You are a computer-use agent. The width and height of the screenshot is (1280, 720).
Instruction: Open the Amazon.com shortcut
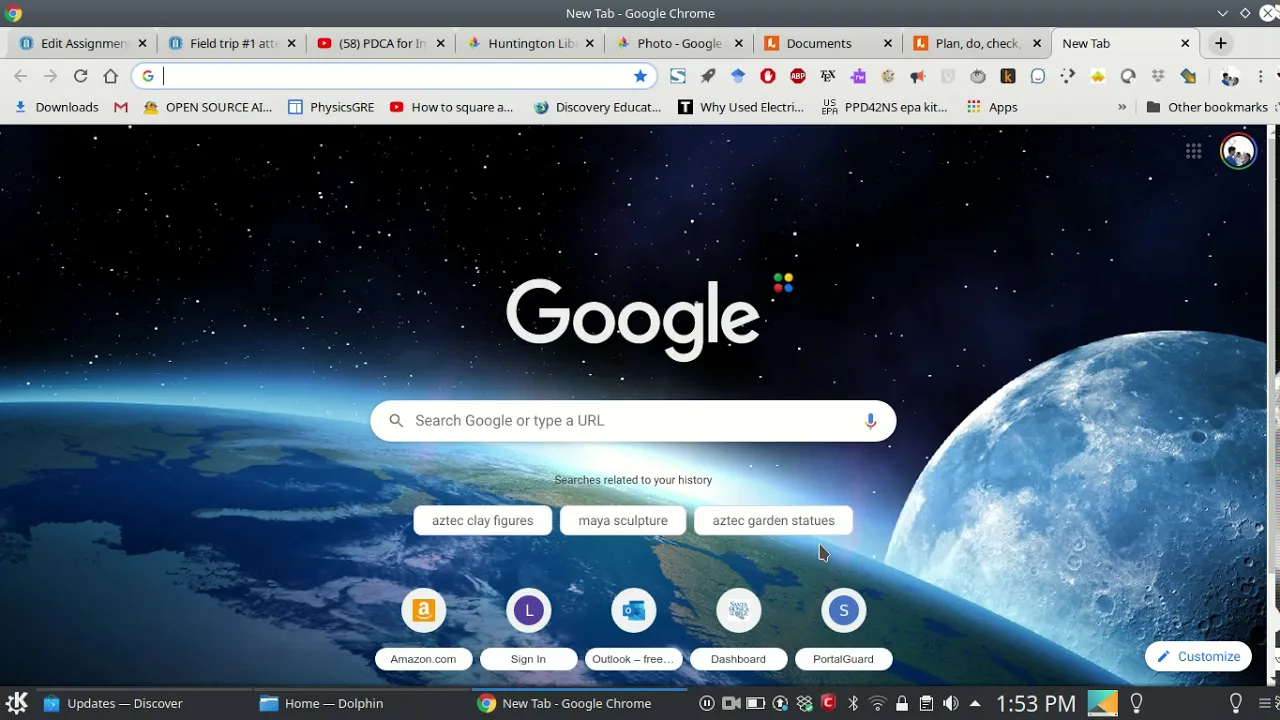(423, 629)
